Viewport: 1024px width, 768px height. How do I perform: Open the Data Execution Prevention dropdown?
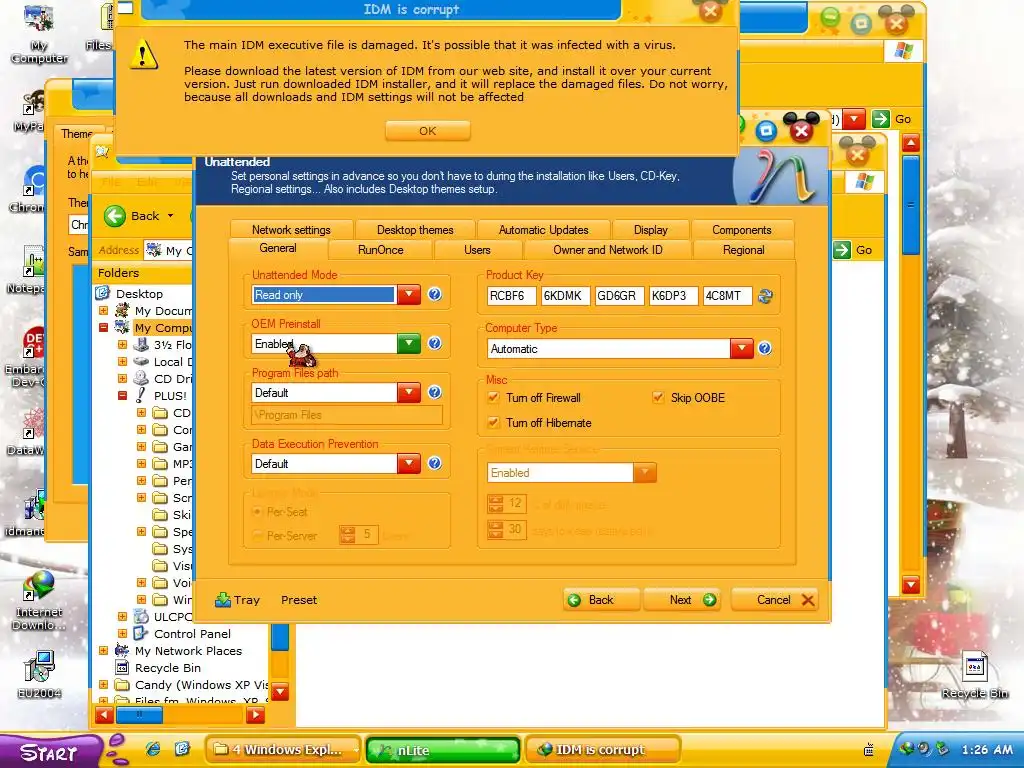[x=409, y=464]
